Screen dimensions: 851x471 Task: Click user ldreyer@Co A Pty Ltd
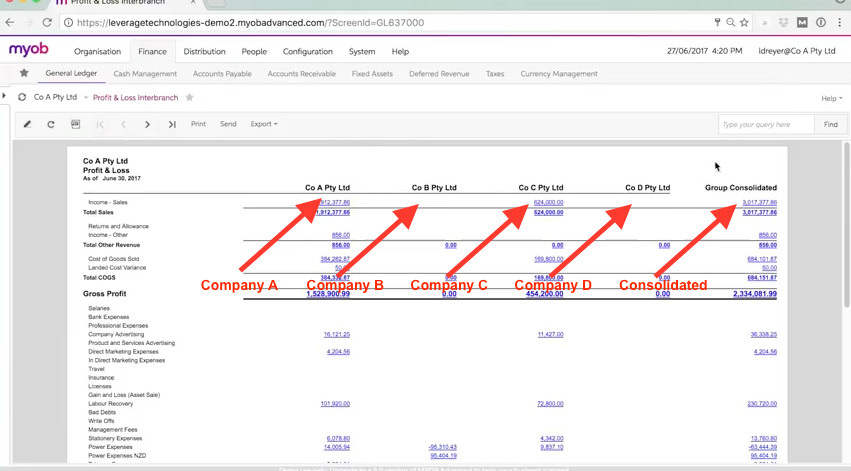click(x=797, y=51)
